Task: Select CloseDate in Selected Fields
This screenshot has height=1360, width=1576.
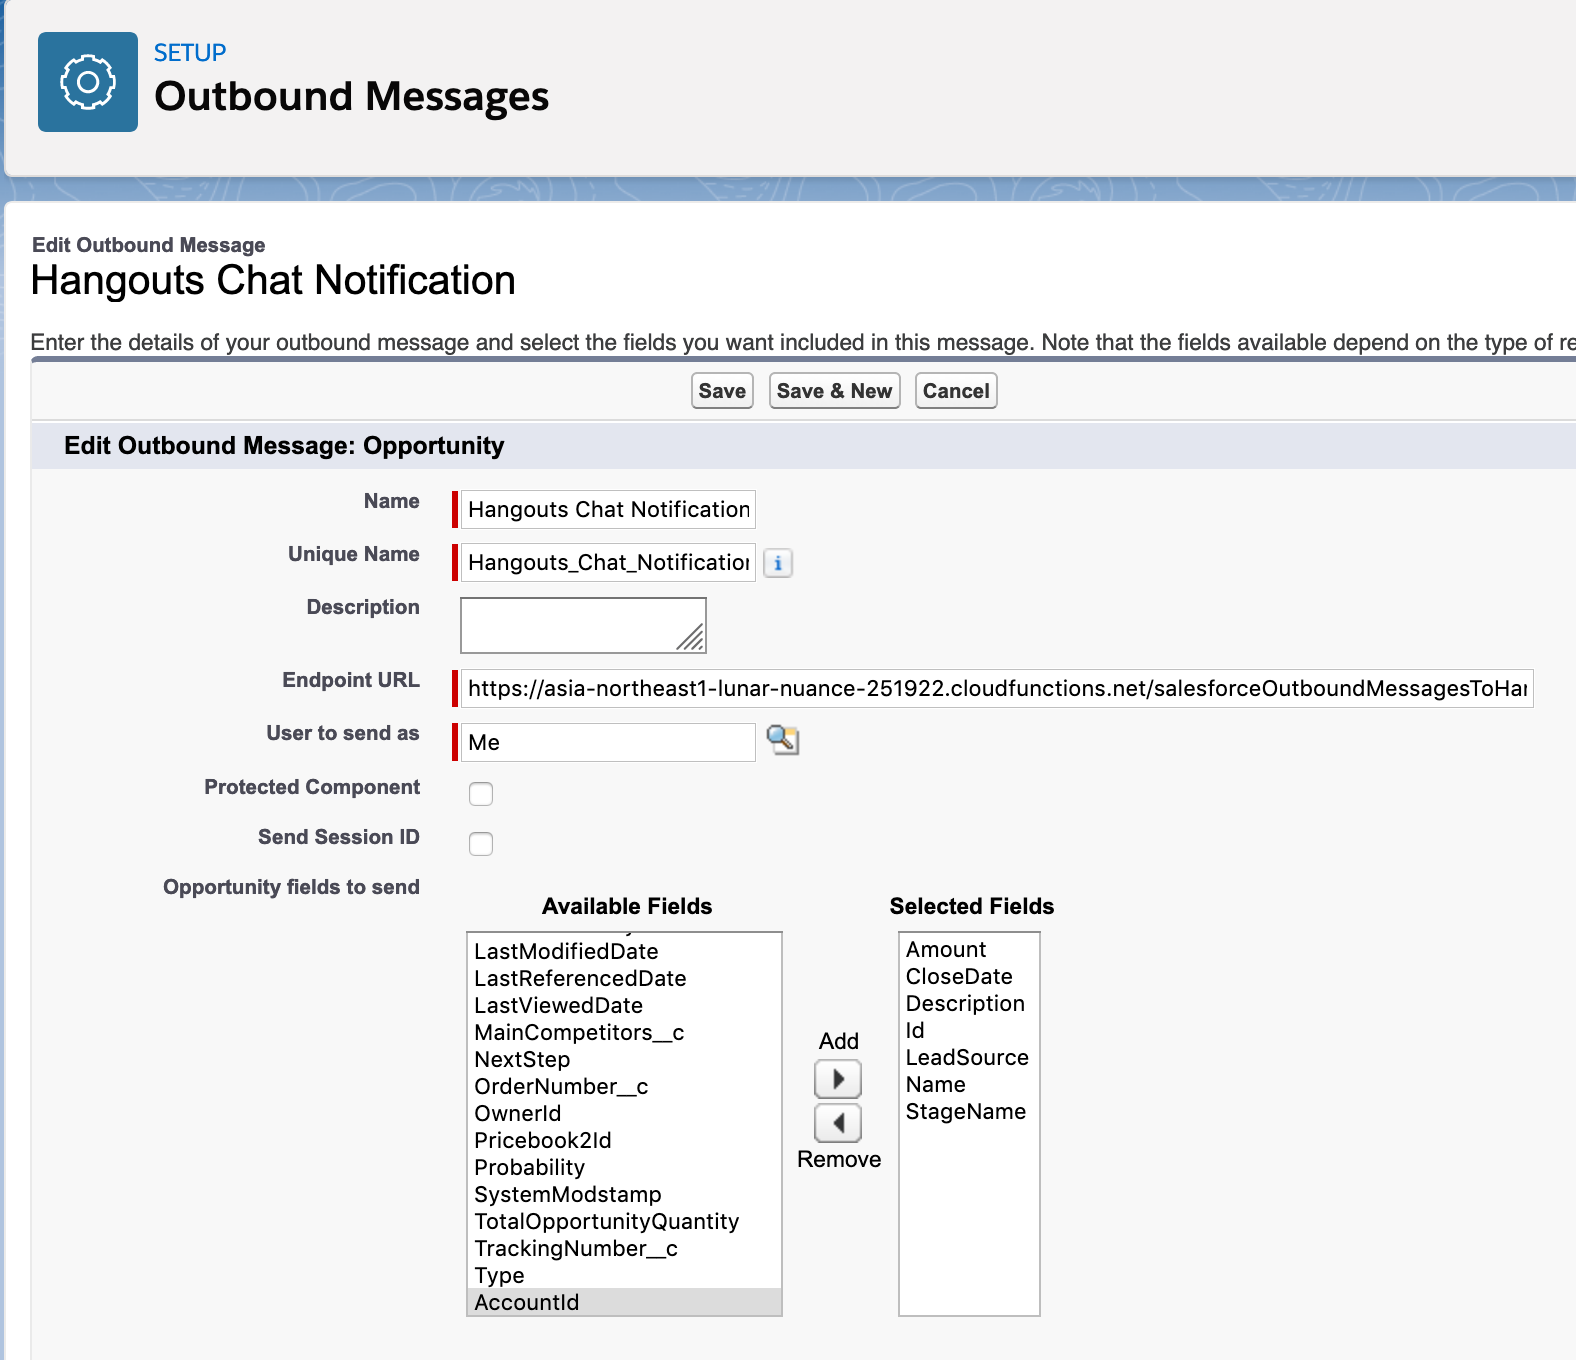Action: 969,976
